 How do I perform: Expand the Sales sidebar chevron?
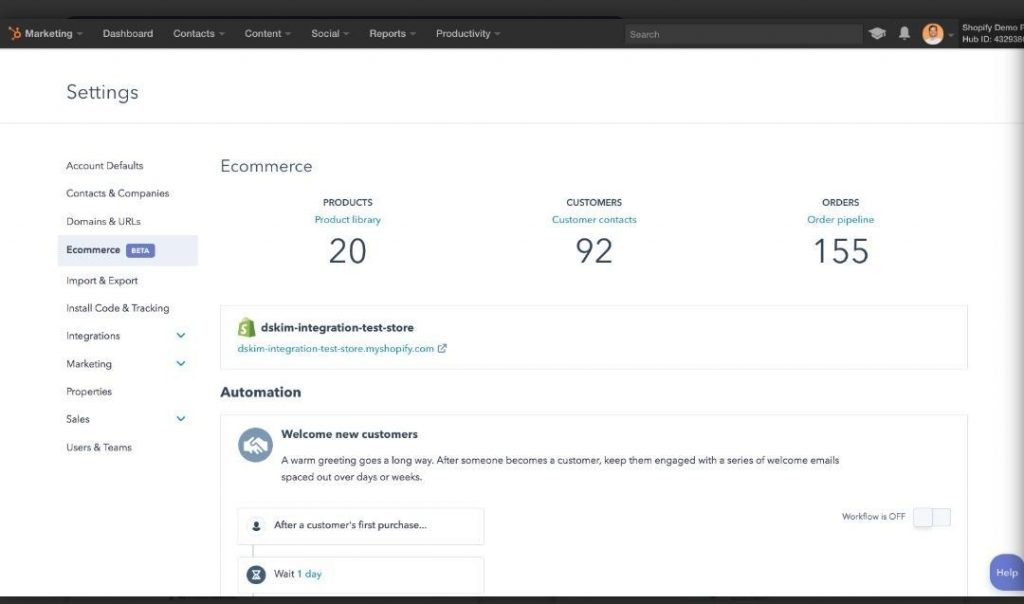coord(181,419)
